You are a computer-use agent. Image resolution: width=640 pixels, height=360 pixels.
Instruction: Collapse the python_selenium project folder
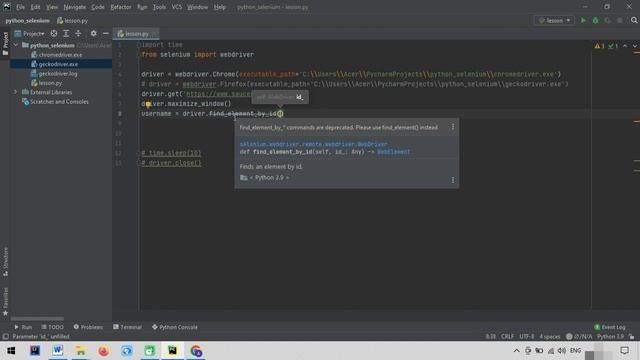click(x=16, y=45)
